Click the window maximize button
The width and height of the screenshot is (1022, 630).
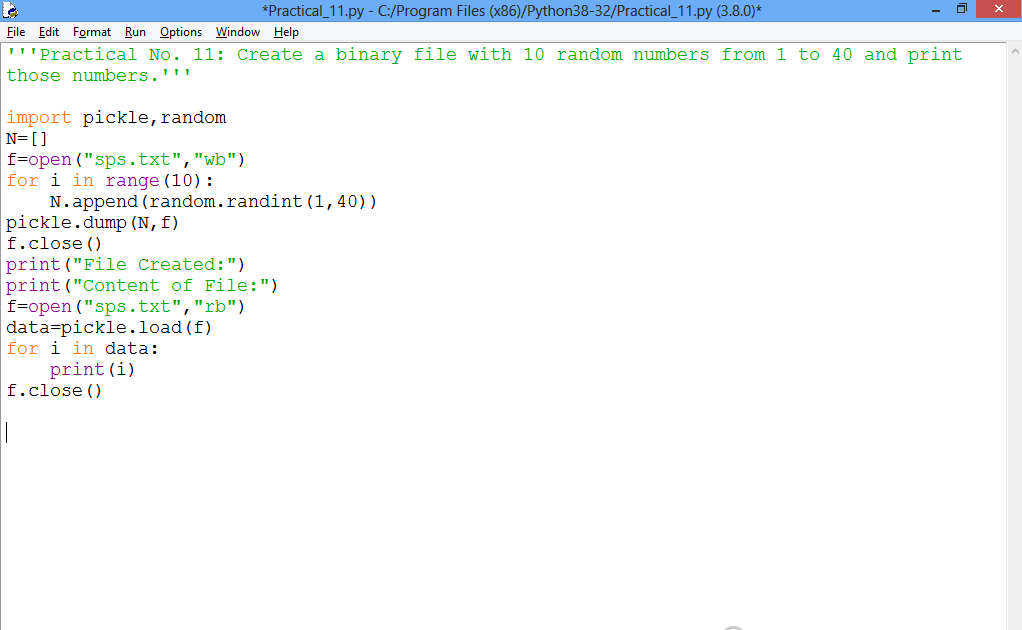[962, 9]
